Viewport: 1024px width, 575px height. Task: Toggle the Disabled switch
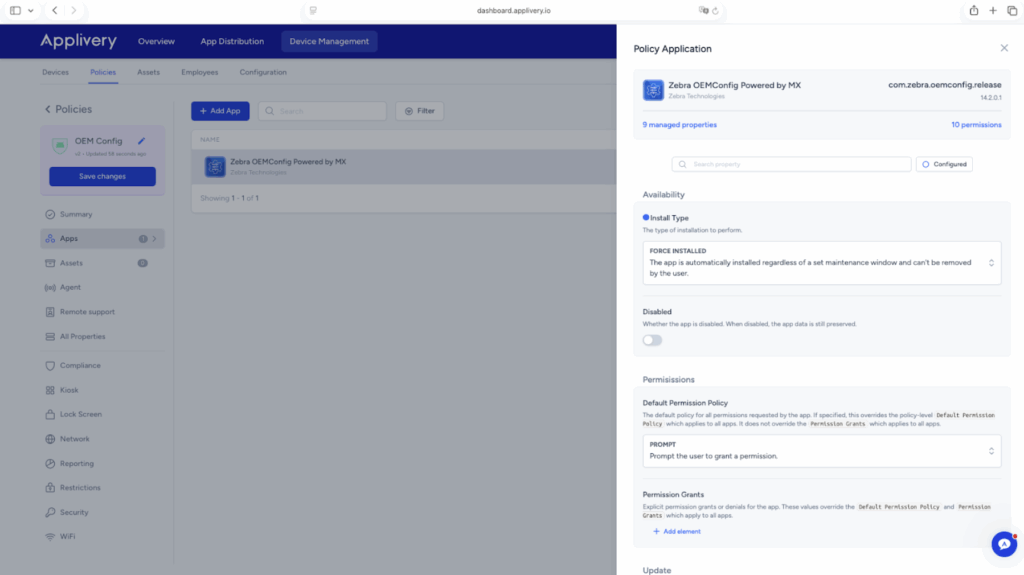tap(652, 340)
